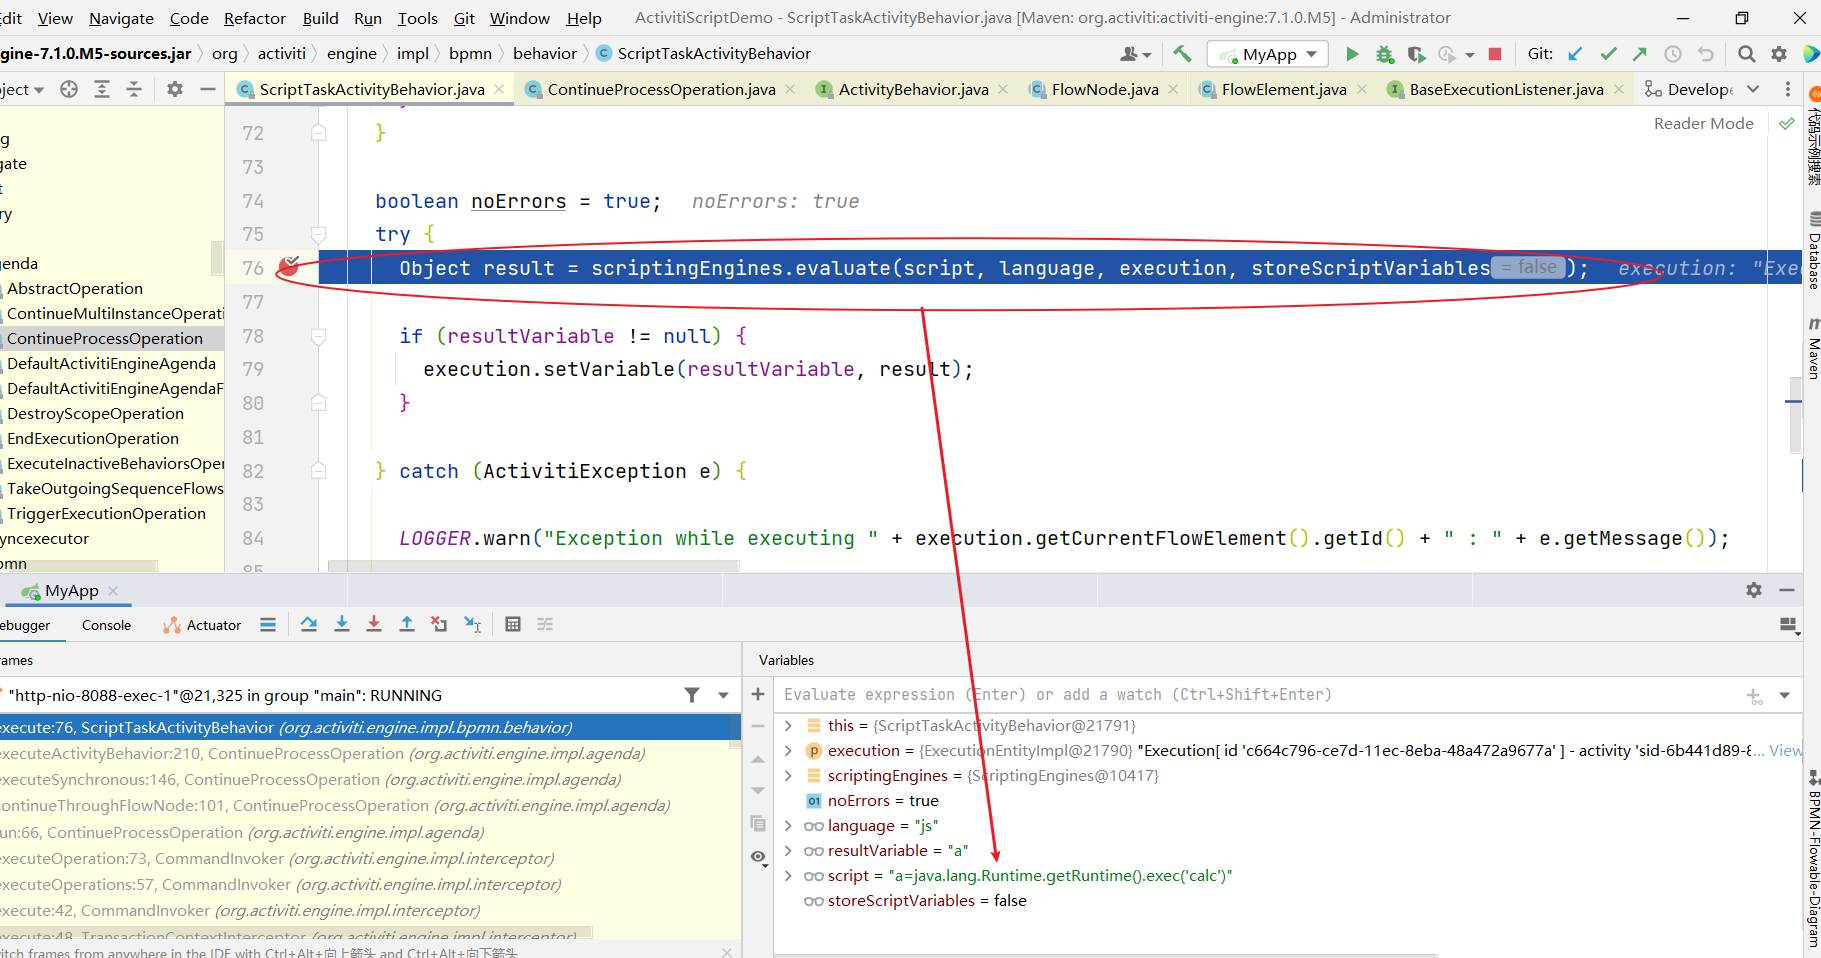Image resolution: width=1821 pixels, height=958 pixels.
Task: Toggle breakpoint on line 76
Action: point(289,266)
